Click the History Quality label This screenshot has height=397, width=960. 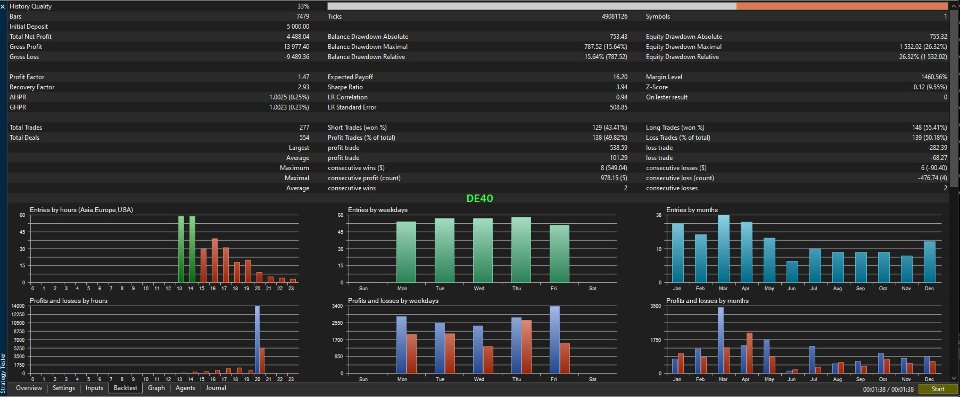coord(31,6)
